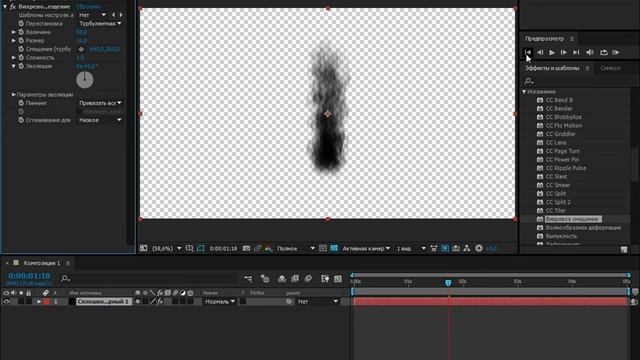640x360 pixels.
Task: Toggle the stopwatch for Перестановка
Action: [21, 24]
